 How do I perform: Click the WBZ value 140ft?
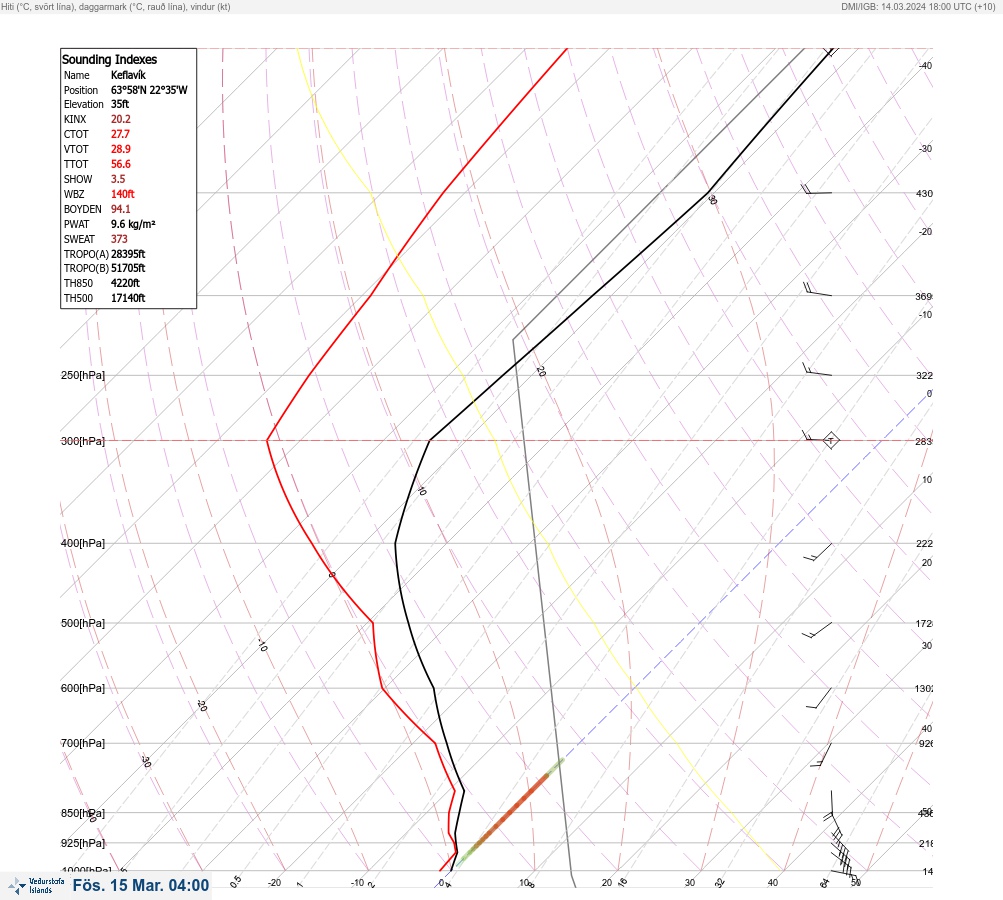click(122, 194)
